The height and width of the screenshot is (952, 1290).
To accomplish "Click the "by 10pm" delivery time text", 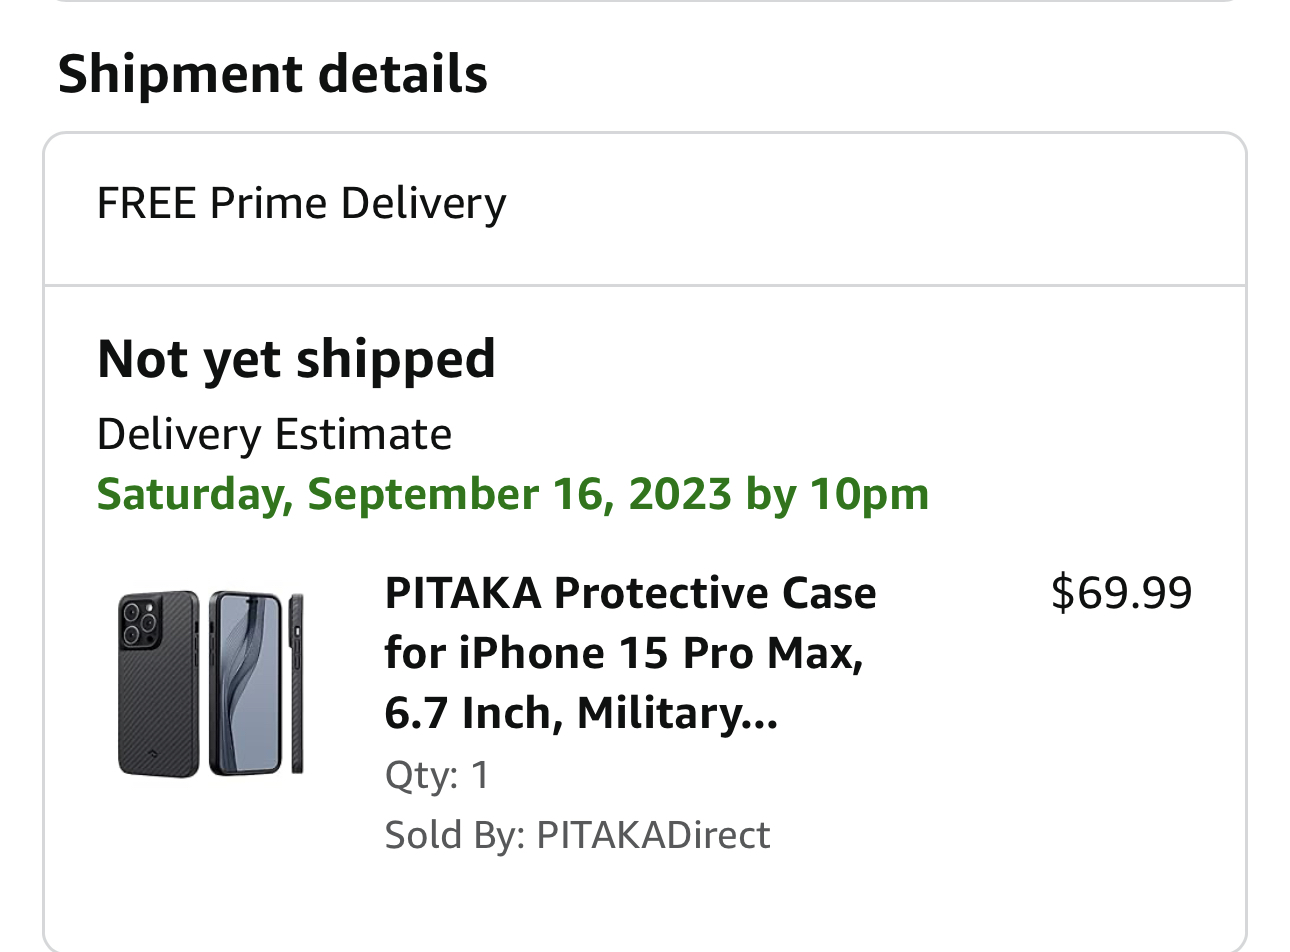I will click(x=837, y=494).
